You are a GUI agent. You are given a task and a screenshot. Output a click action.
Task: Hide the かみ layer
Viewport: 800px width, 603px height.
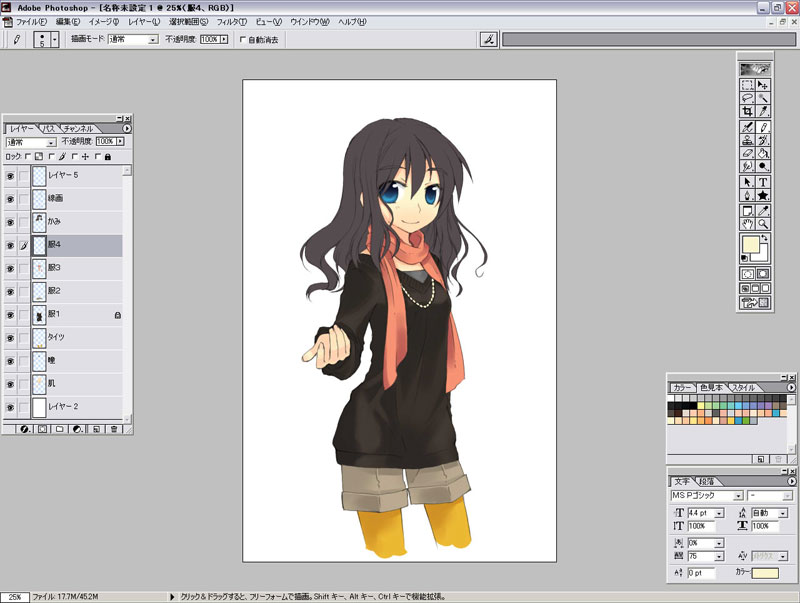(x=10, y=222)
